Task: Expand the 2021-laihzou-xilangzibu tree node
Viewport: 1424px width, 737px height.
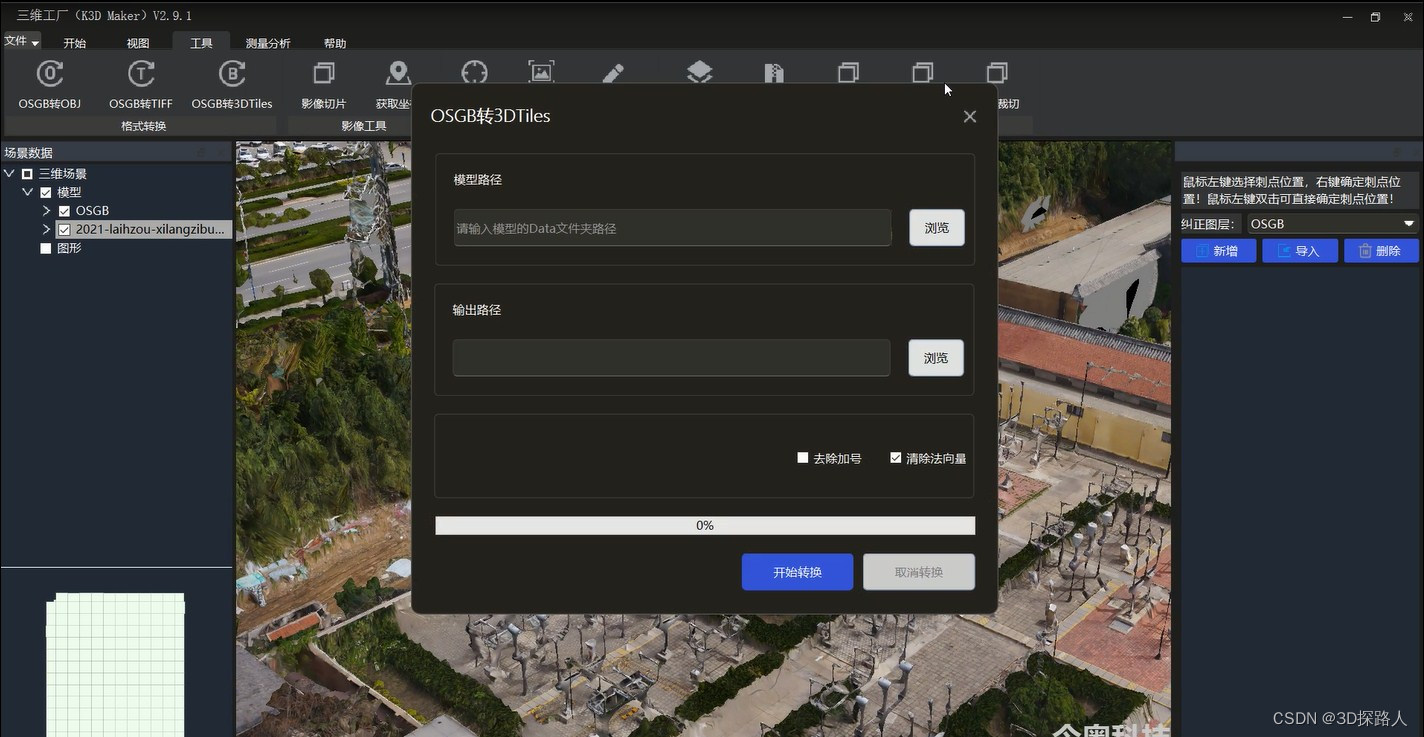Action: tap(46, 229)
